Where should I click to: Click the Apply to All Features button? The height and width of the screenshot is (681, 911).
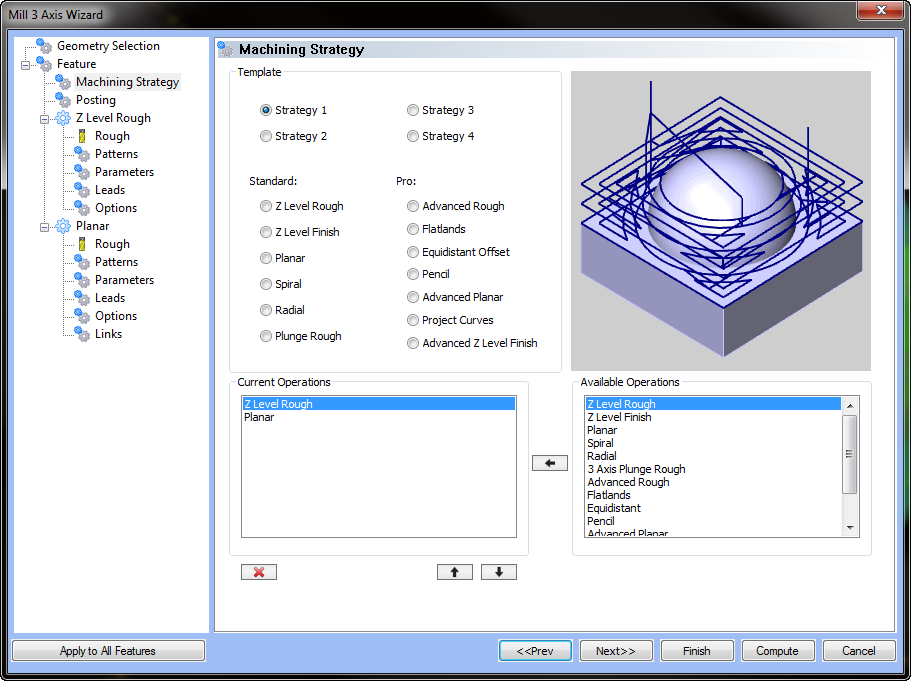108,650
